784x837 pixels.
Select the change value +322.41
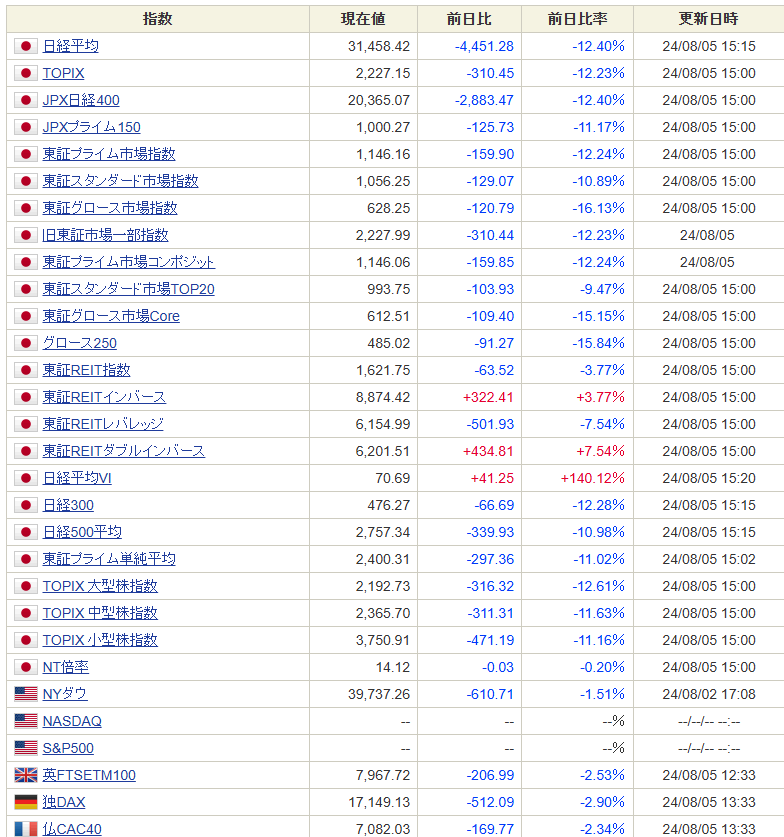point(488,397)
